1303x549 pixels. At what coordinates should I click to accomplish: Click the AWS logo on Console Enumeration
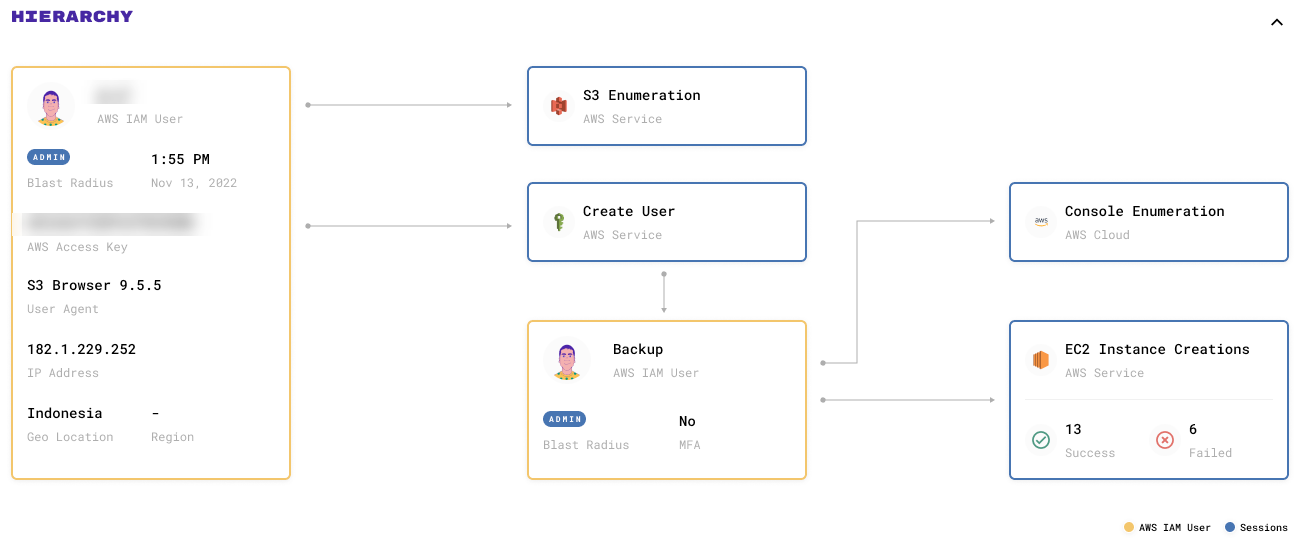click(1041, 222)
